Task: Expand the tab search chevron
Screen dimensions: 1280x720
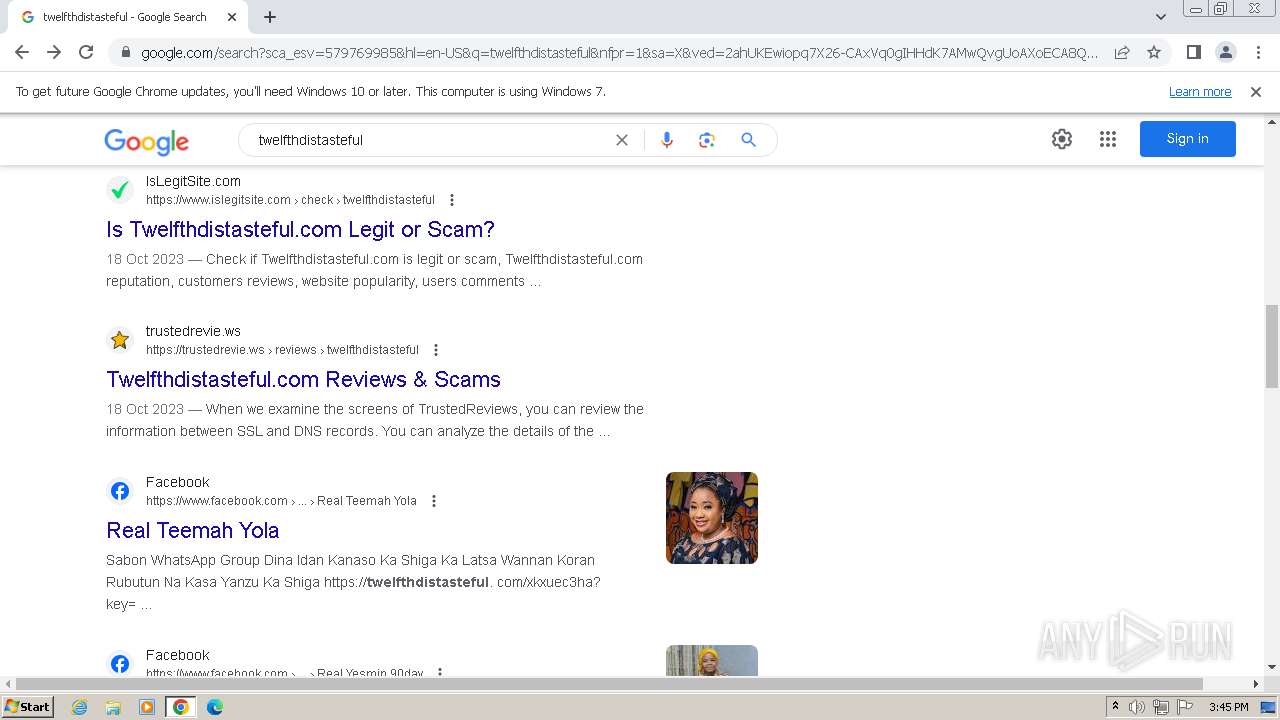Action: [1161, 17]
